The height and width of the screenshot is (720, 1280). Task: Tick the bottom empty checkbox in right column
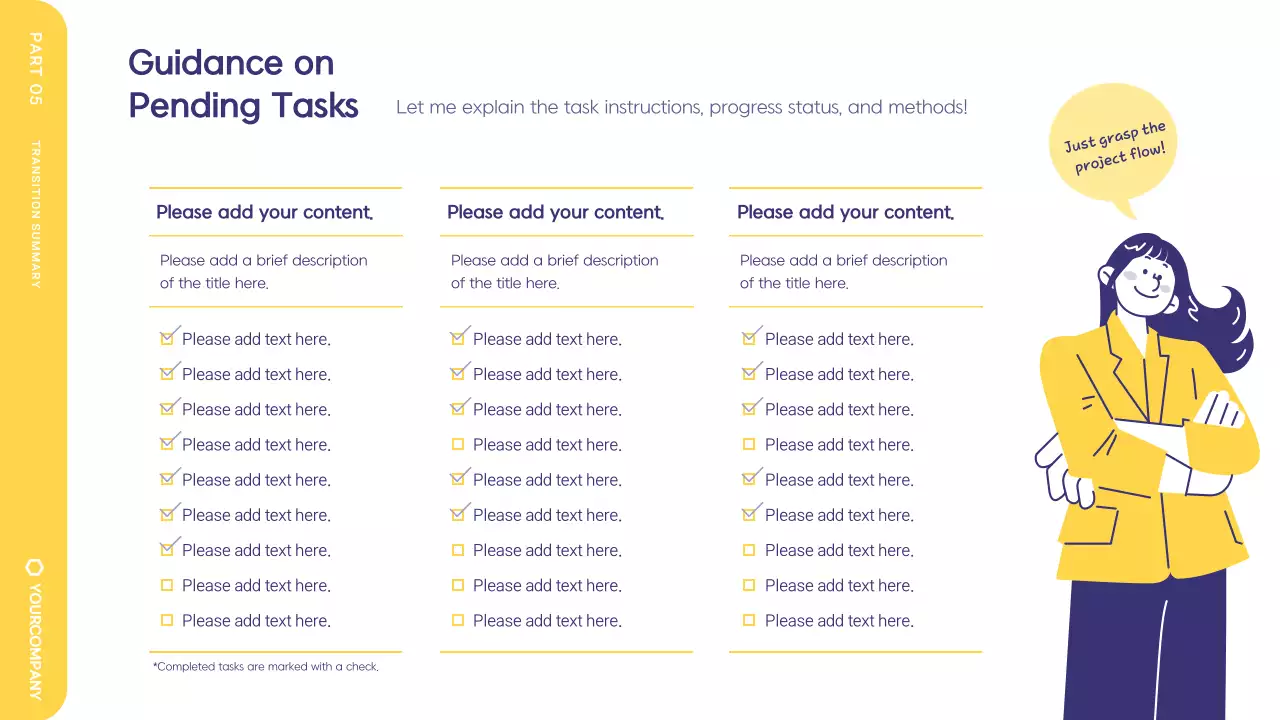pos(749,620)
